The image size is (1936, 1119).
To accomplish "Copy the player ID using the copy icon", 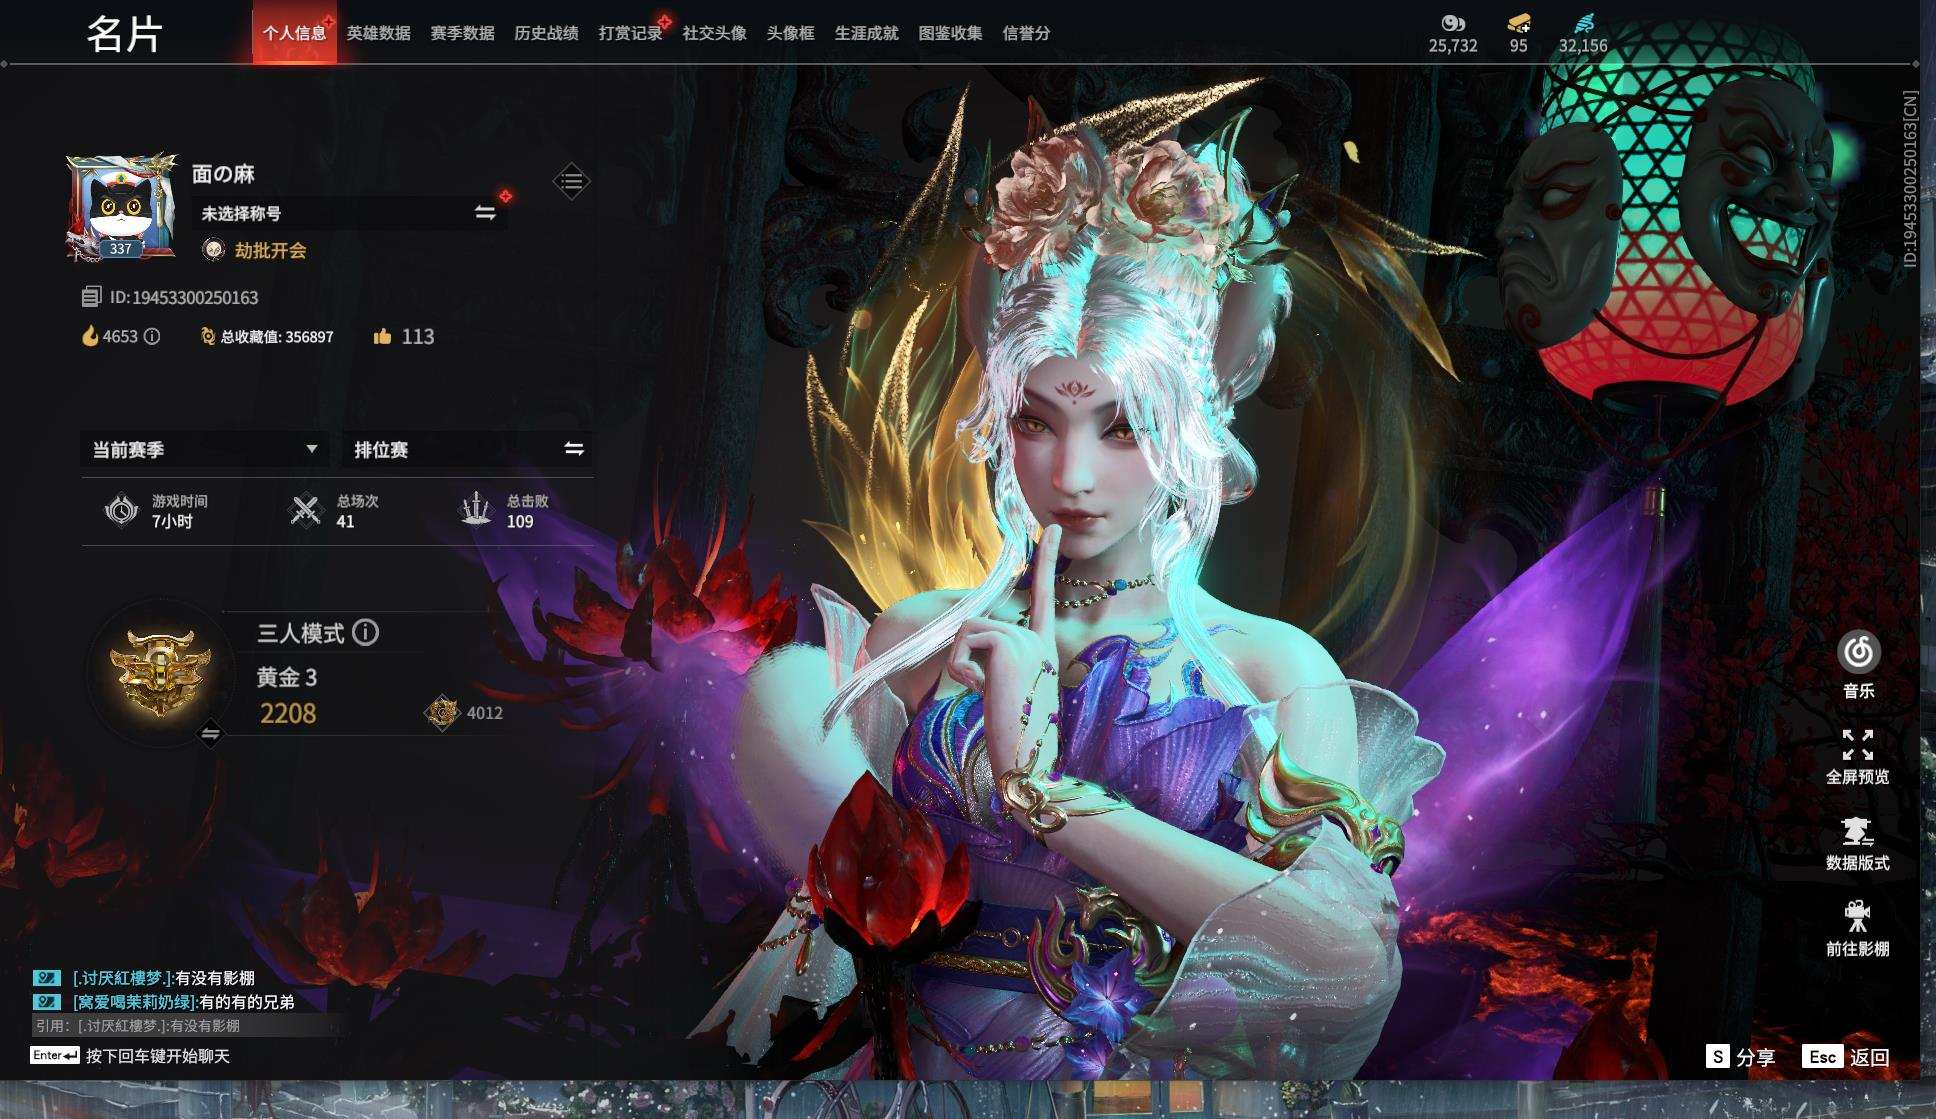I will [x=91, y=296].
